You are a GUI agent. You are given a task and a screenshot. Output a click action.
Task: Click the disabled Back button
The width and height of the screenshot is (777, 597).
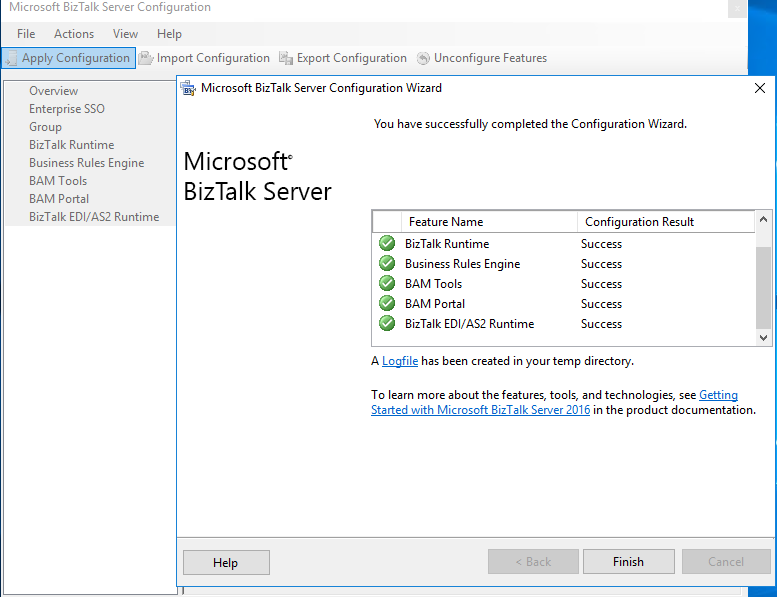533,562
